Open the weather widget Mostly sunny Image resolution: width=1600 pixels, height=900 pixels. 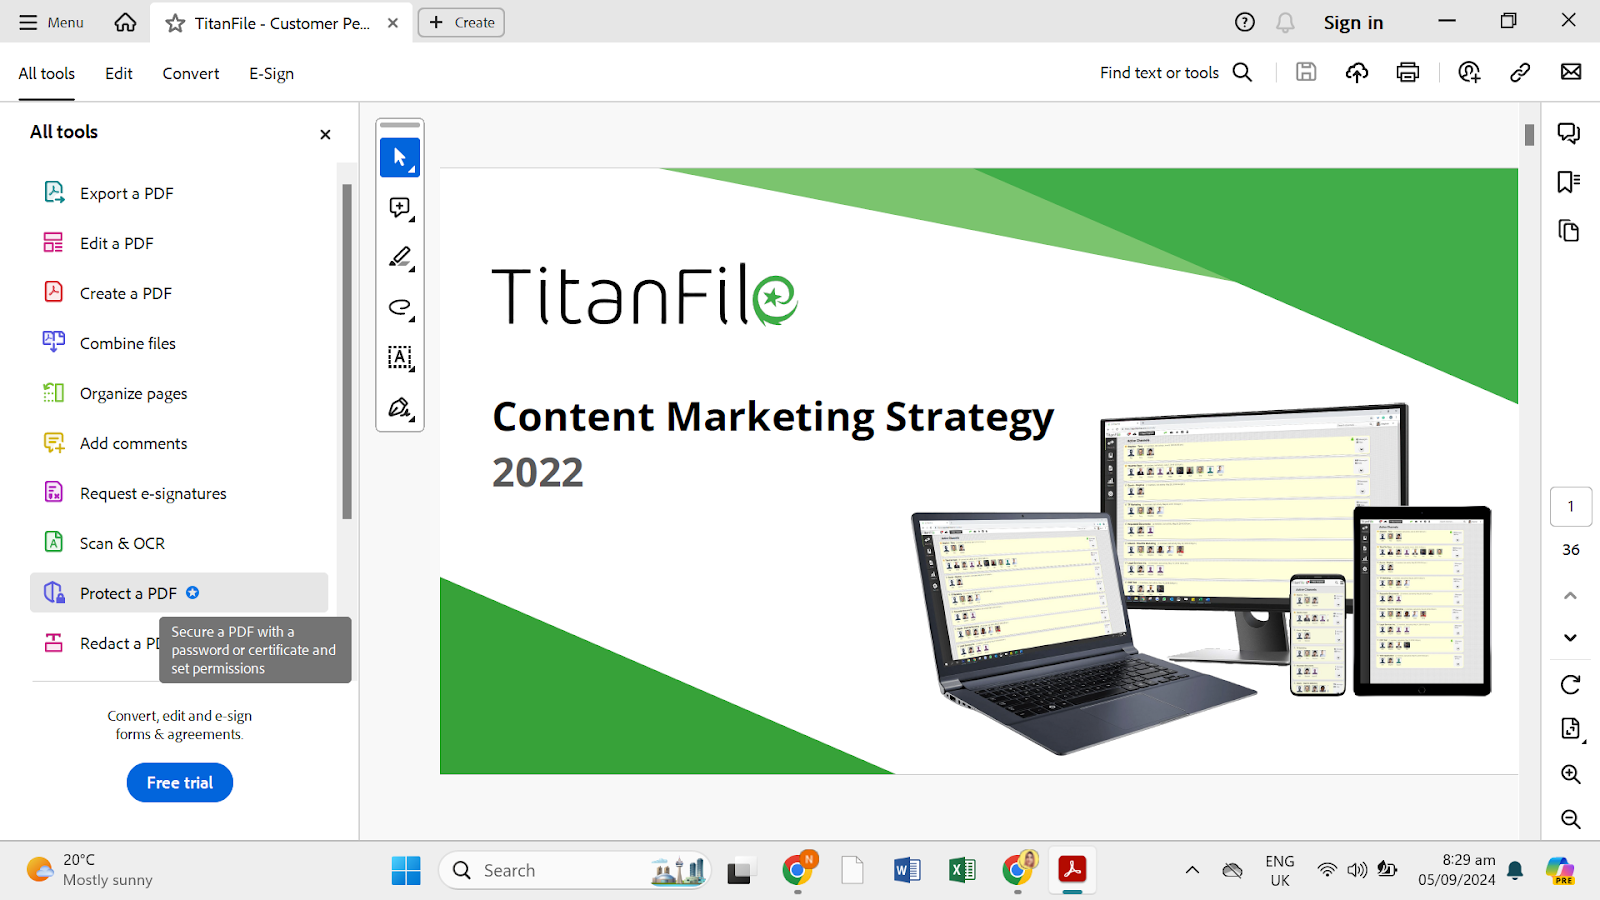click(90, 870)
